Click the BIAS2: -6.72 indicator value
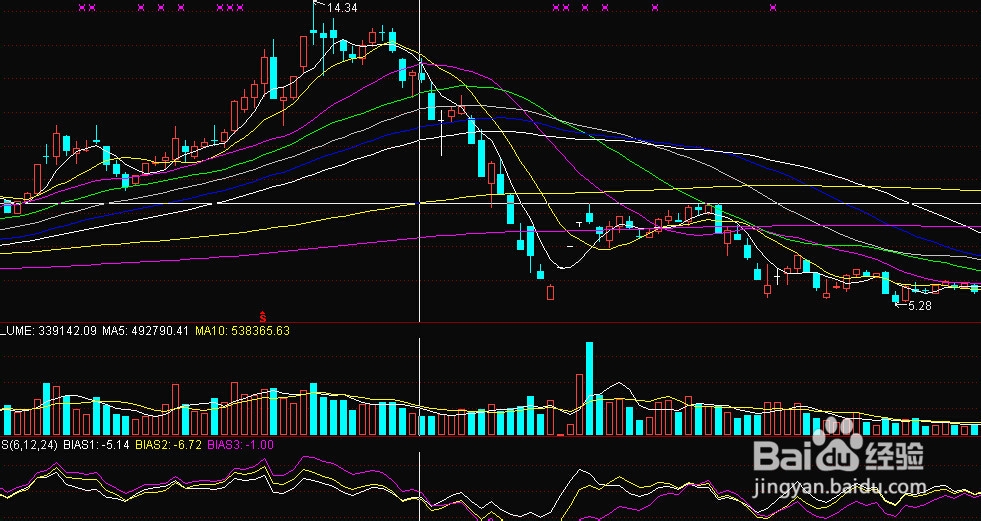This screenshot has width=981, height=521. 168,445
